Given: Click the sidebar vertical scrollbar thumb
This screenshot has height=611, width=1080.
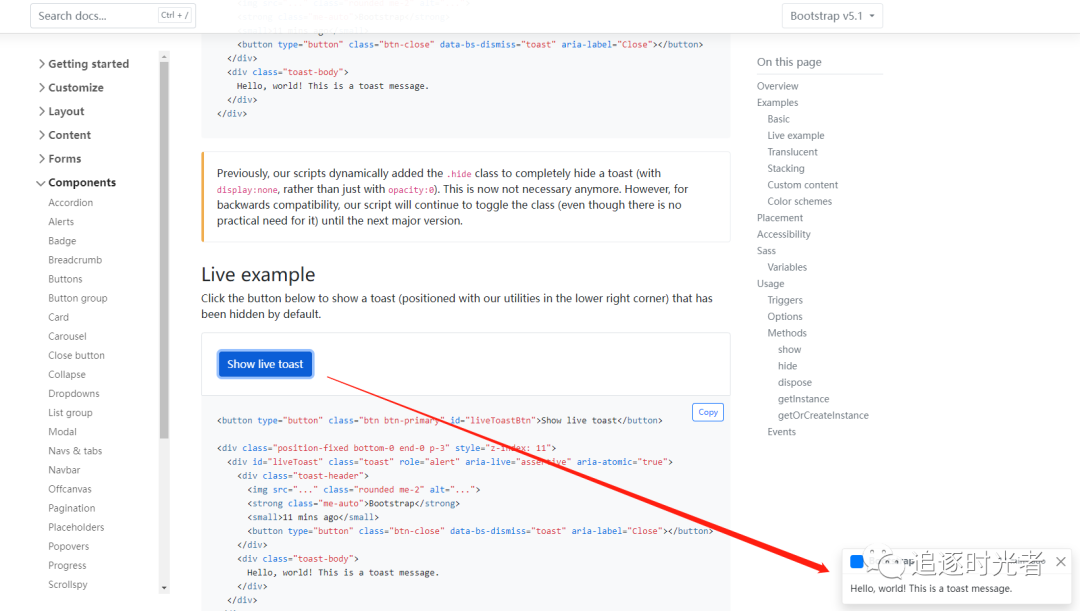Looking at the screenshot, I should click(x=164, y=250).
